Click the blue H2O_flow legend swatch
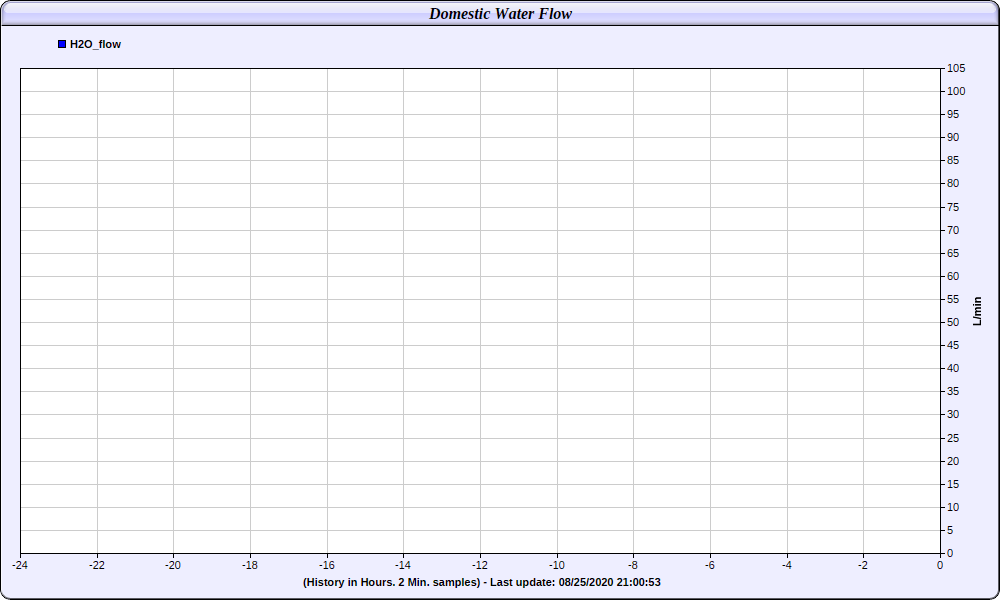The height and width of the screenshot is (600, 1000). click(62, 44)
